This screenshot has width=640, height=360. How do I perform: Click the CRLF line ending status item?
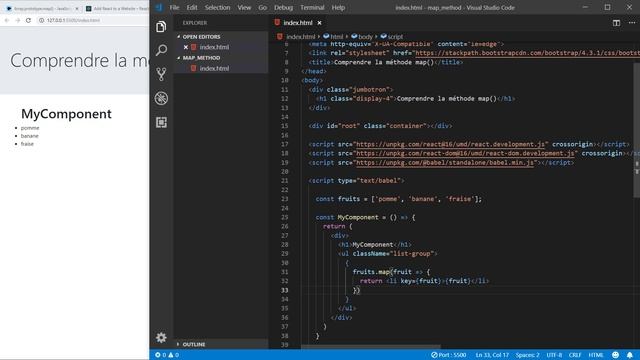575,355
